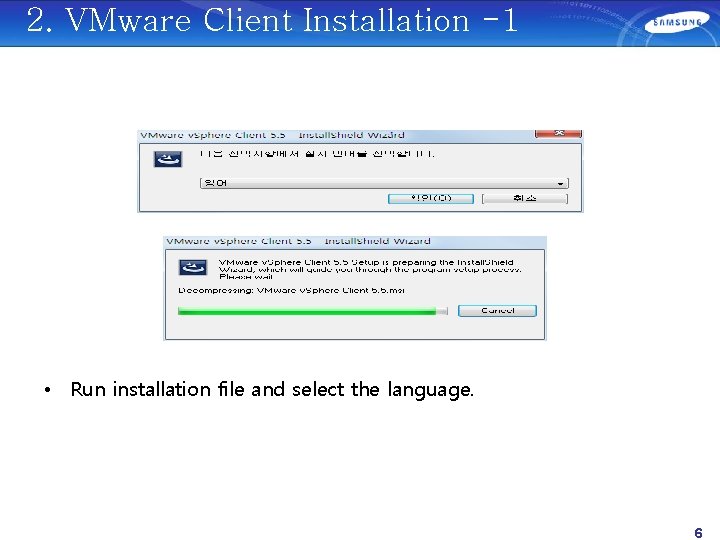The image size is (720, 540).
Task: Click the Korean prompt text in language dialog
Action: (317, 154)
